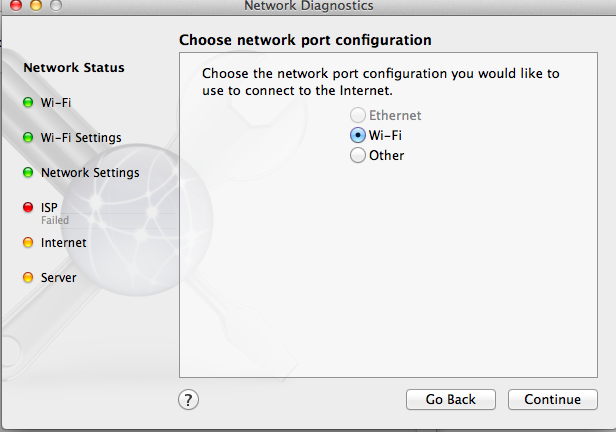Open help with the question mark button

pos(189,399)
